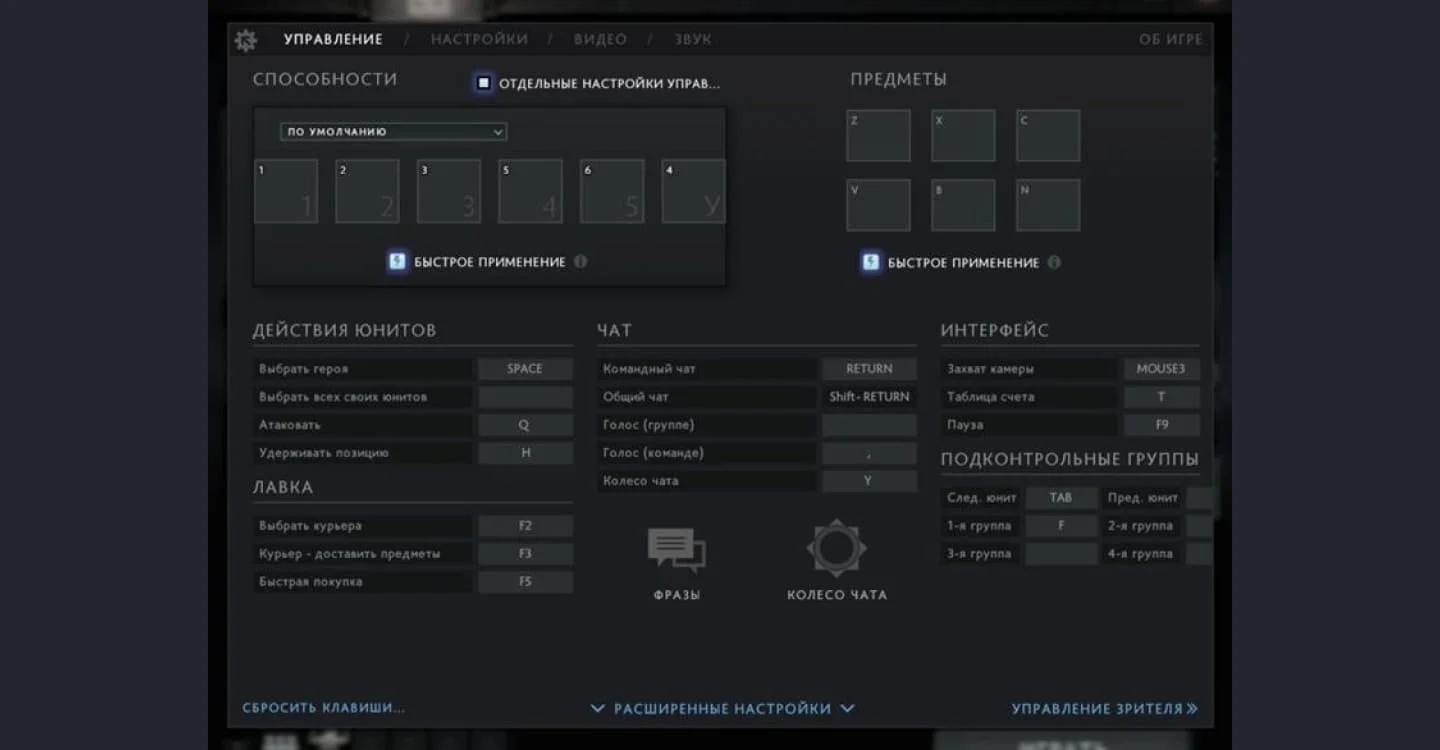Click the Атаковать label
The width and height of the screenshot is (1440, 750).
point(290,425)
